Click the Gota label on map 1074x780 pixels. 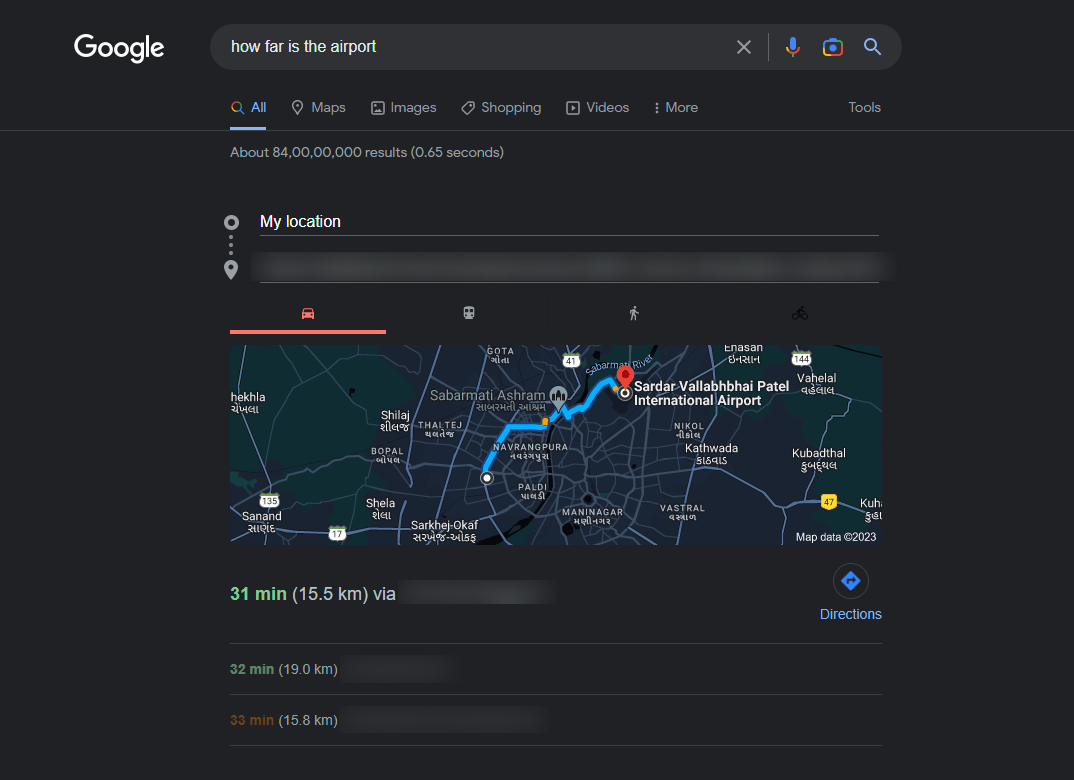(500, 355)
